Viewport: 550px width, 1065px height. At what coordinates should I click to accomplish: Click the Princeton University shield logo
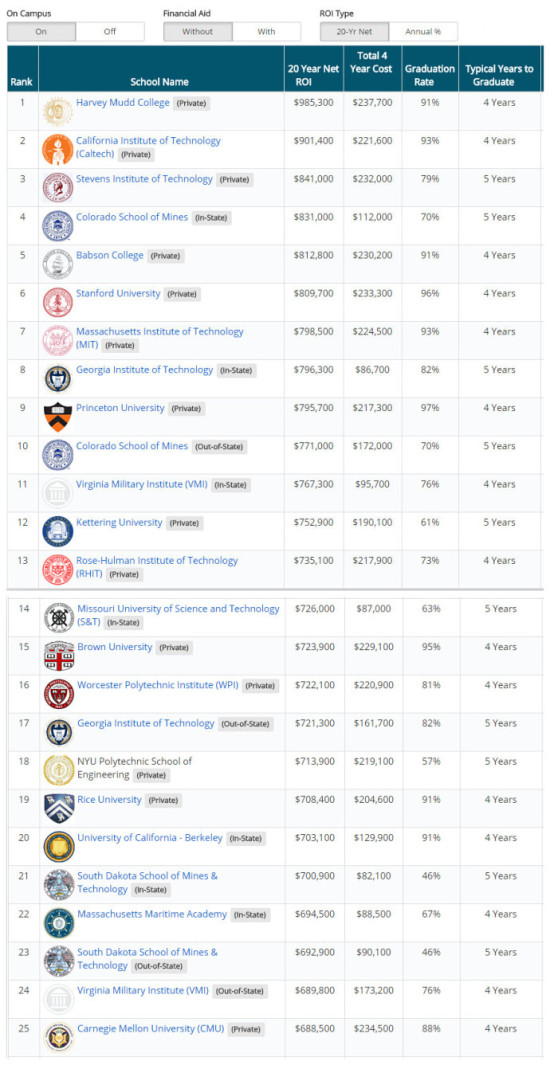58,416
